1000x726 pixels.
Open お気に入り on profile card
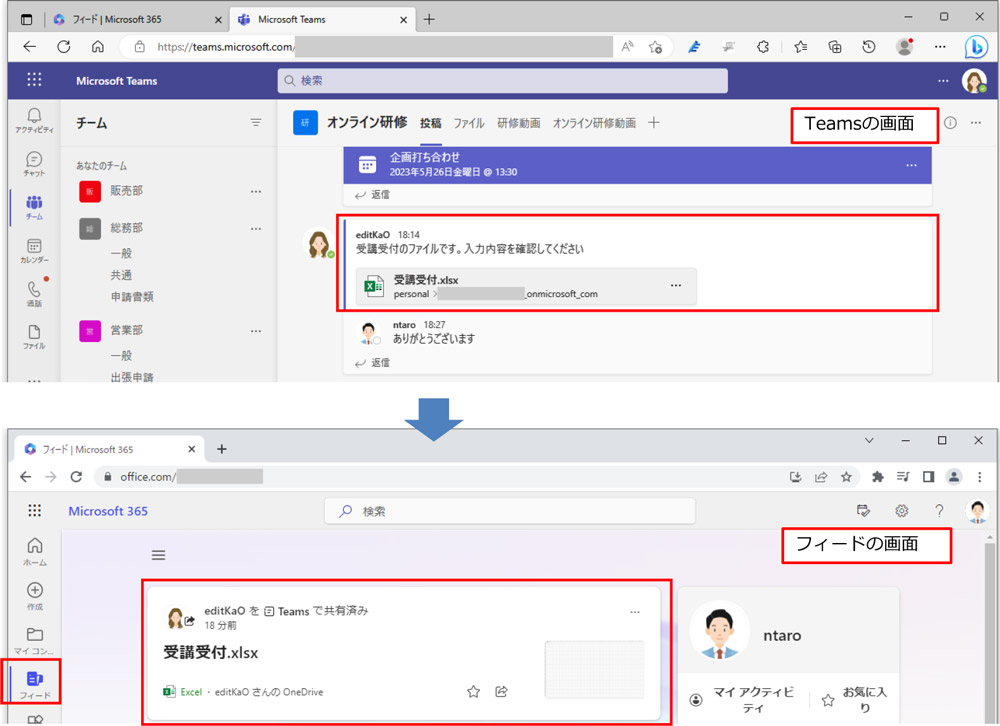coord(856,700)
